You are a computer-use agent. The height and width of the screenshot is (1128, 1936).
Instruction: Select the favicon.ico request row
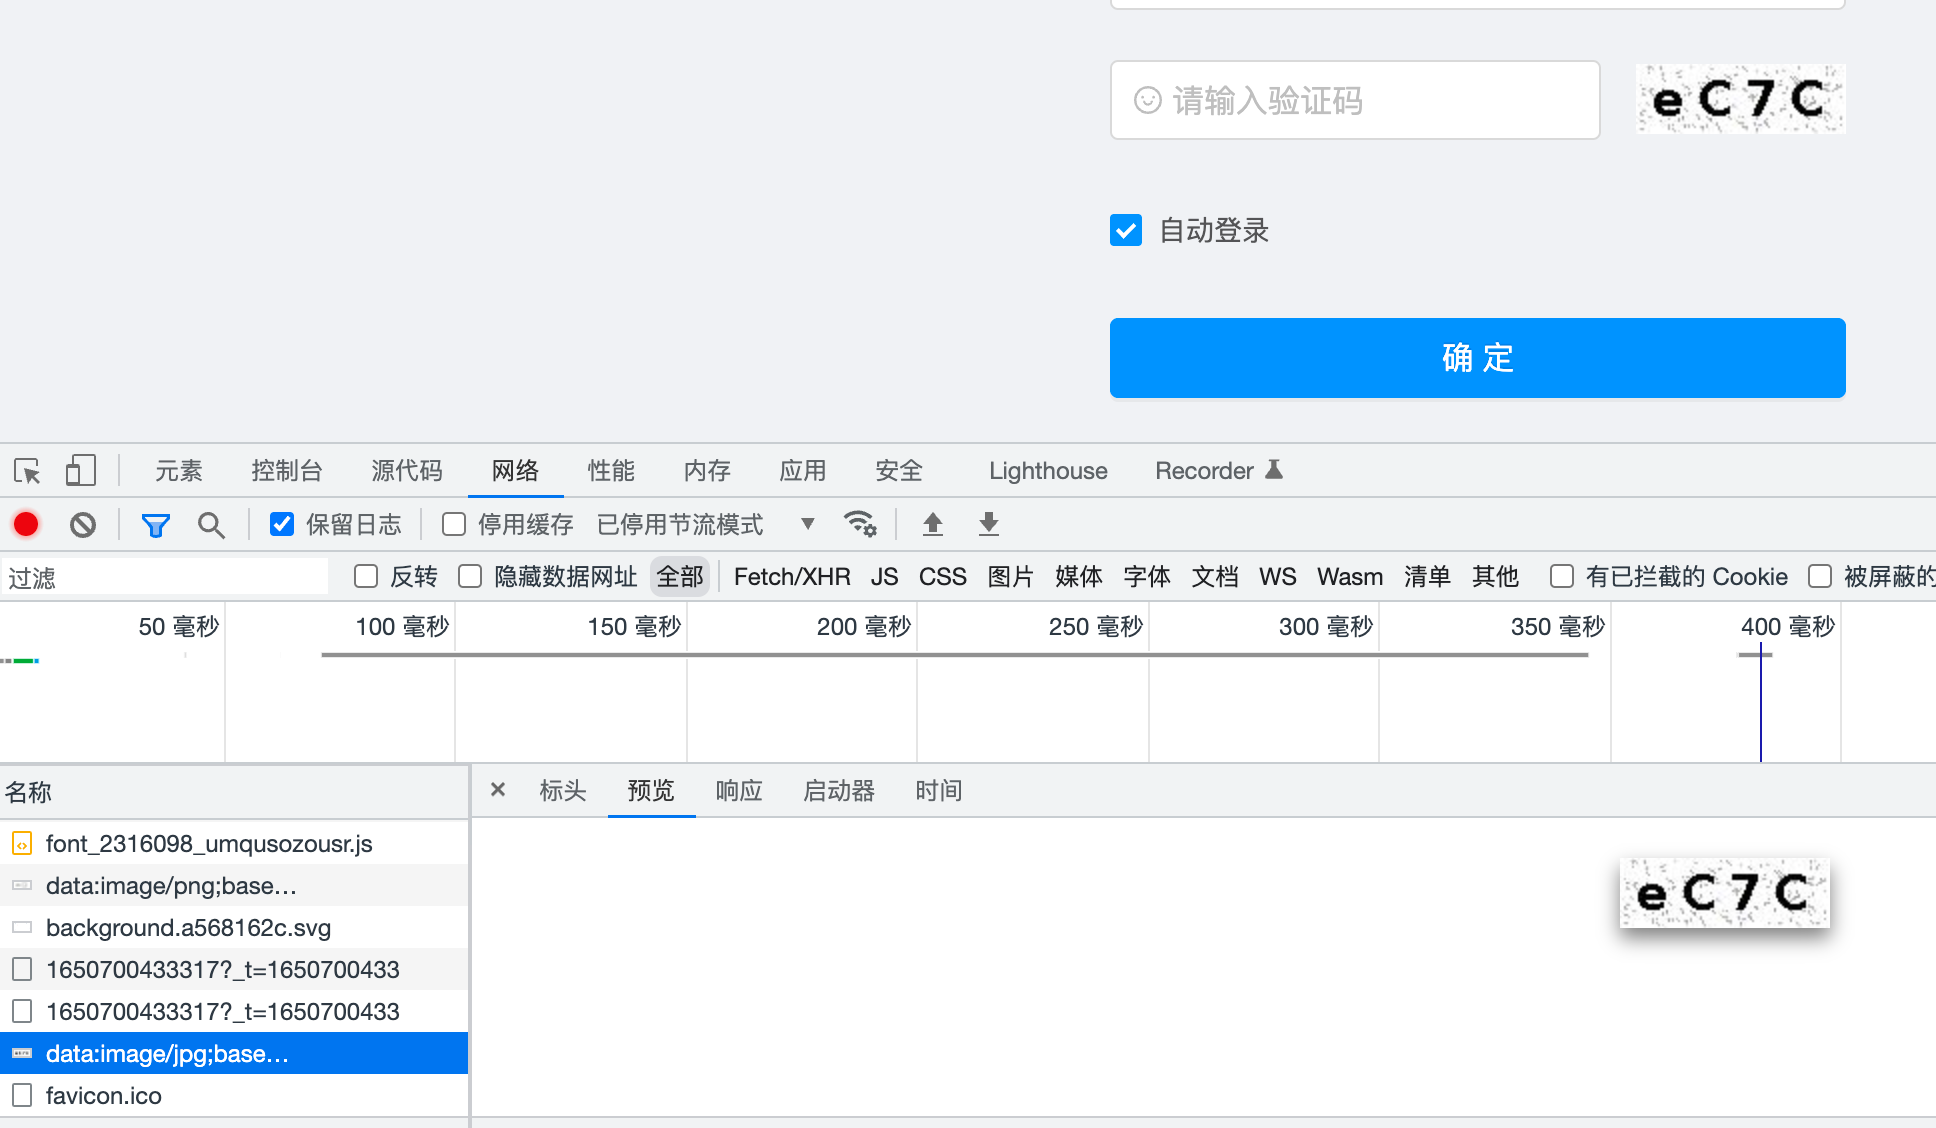(x=234, y=1096)
